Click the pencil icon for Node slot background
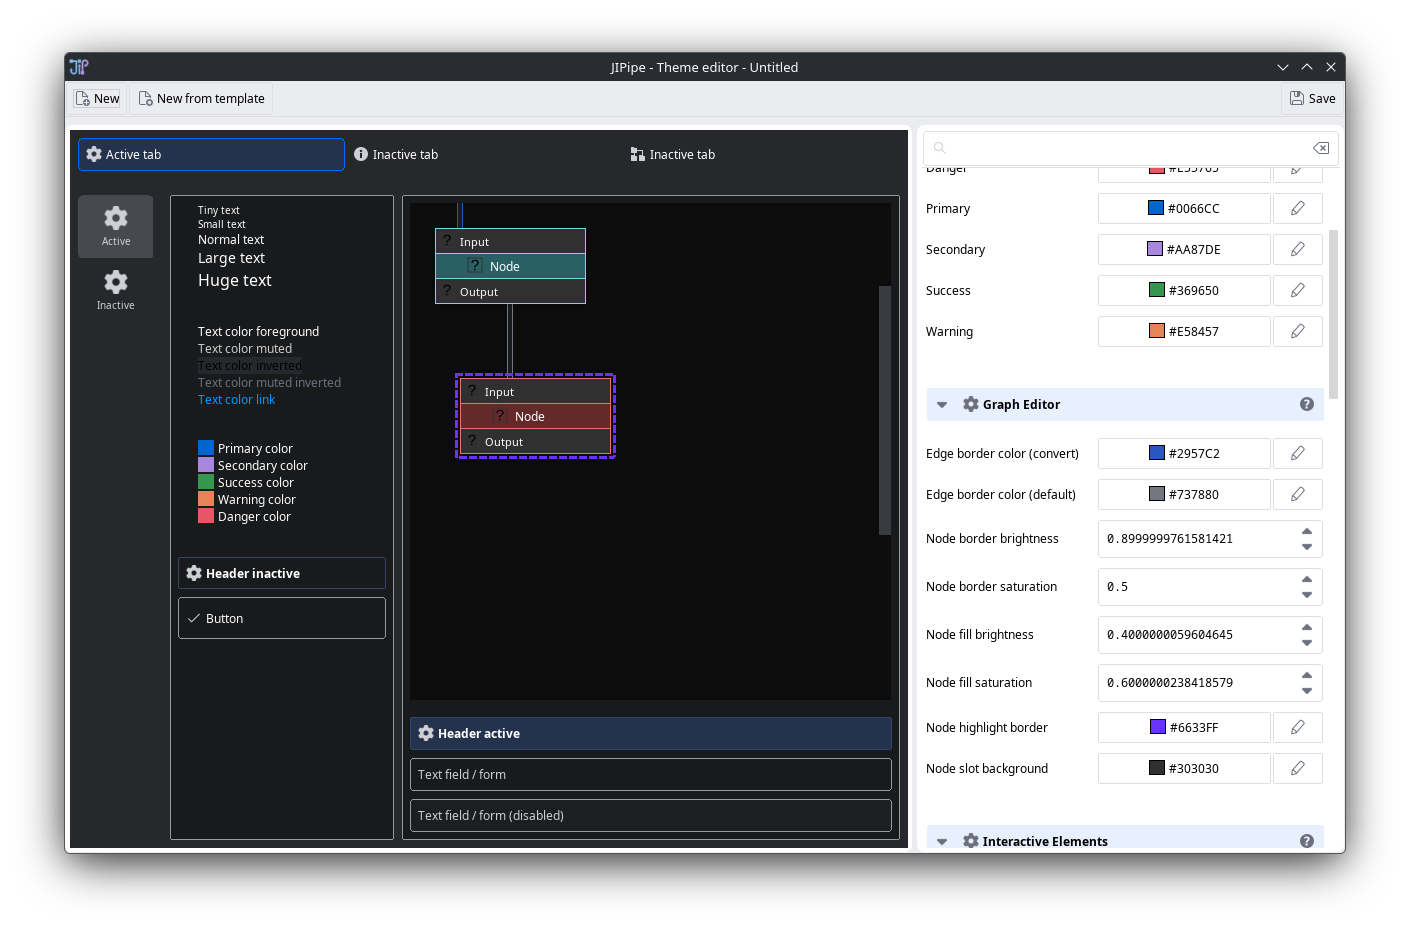Image resolution: width=1410 pixels, height=930 pixels. click(x=1297, y=768)
